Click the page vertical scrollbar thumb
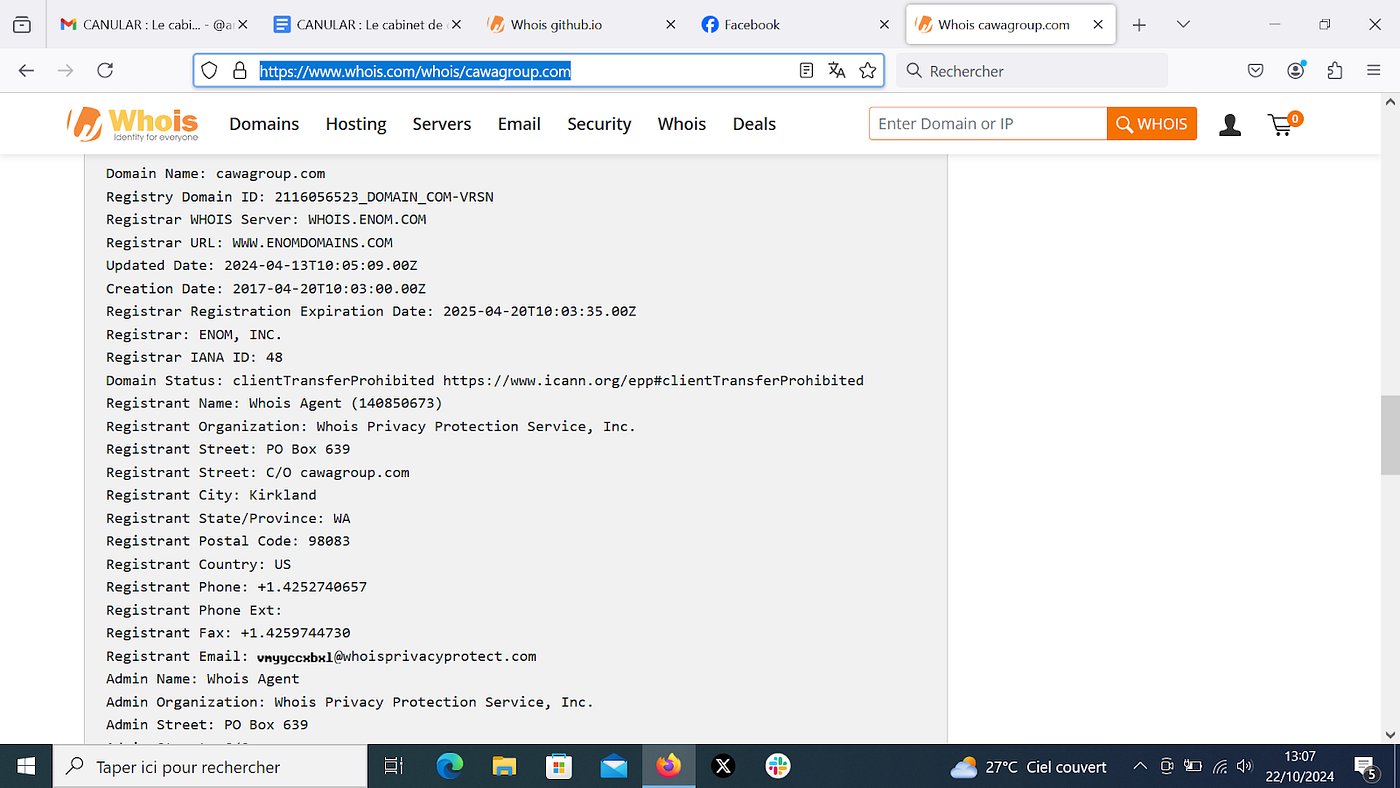 click(1390, 435)
